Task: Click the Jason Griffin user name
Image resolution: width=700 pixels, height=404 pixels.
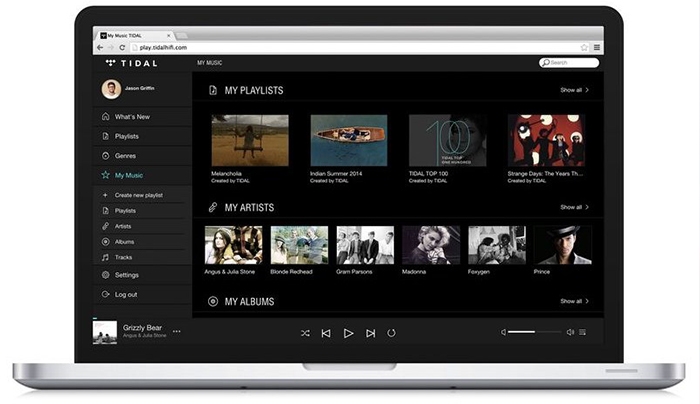Action: pyautogui.click(x=140, y=88)
